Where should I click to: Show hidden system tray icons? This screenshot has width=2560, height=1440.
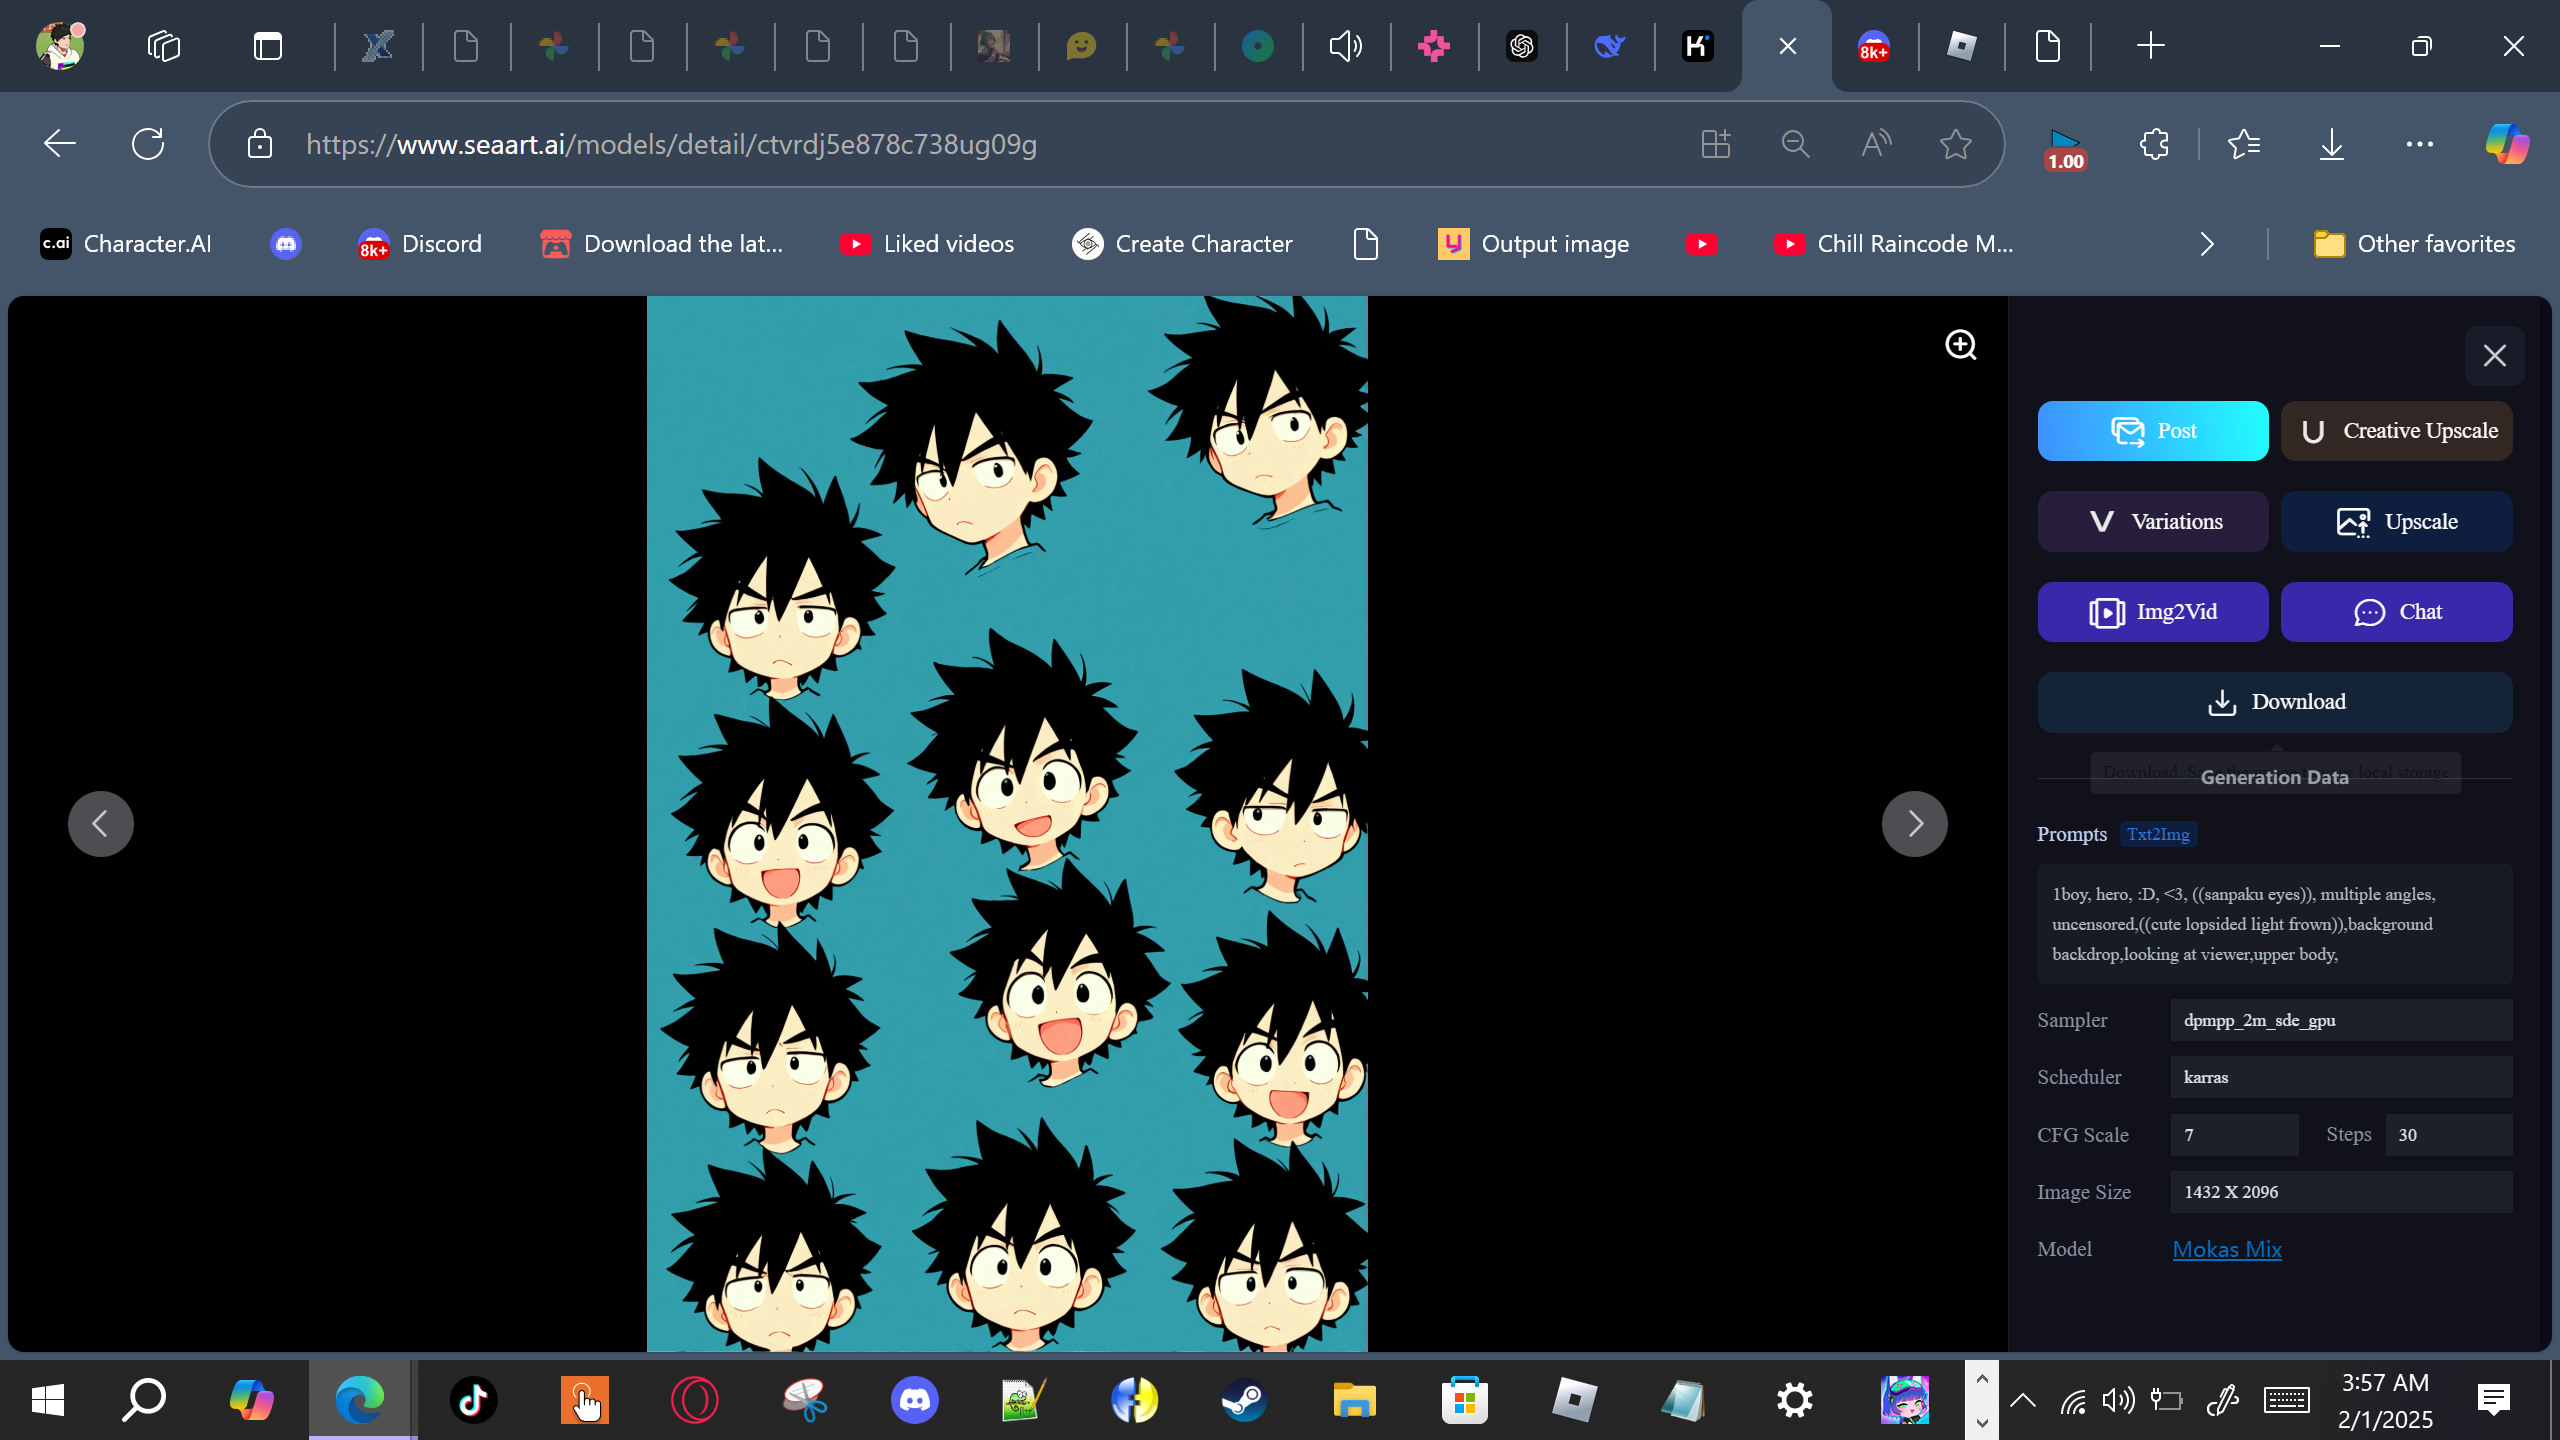click(x=2022, y=1400)
